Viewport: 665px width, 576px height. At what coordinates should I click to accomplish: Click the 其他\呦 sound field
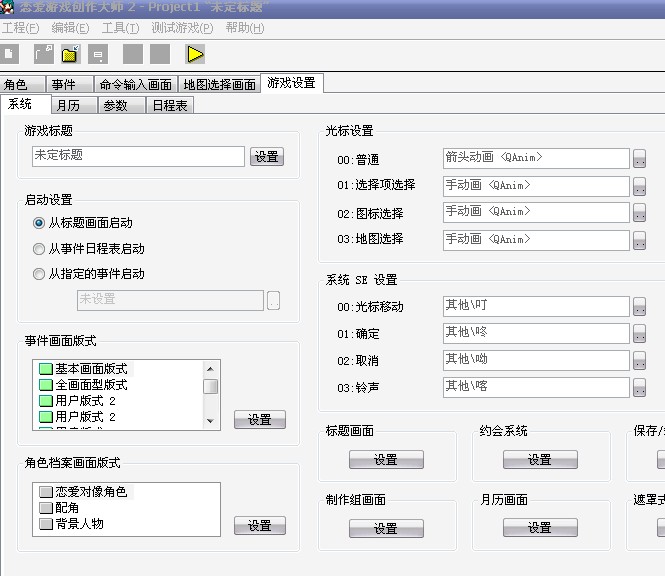pyautogui.click(x=536, y=360)
